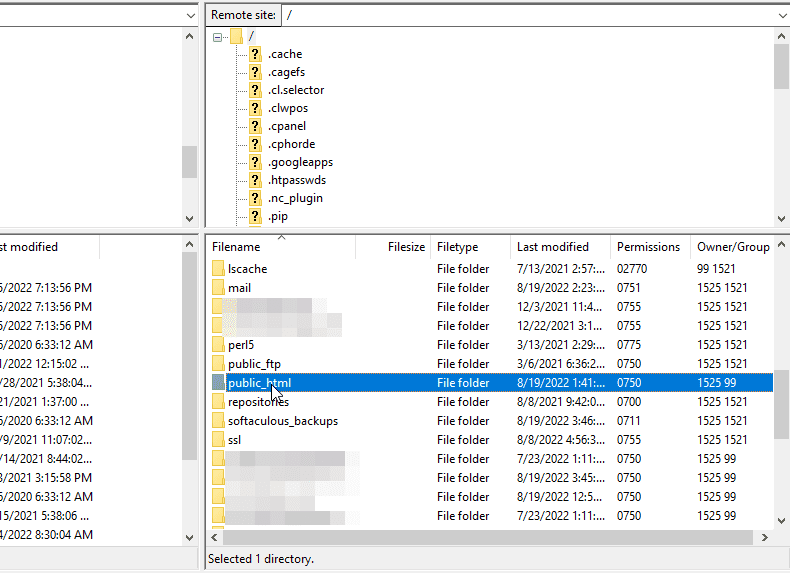Select the softaculous_backups folder name
The image size is (790, 573).
point(283,421)
